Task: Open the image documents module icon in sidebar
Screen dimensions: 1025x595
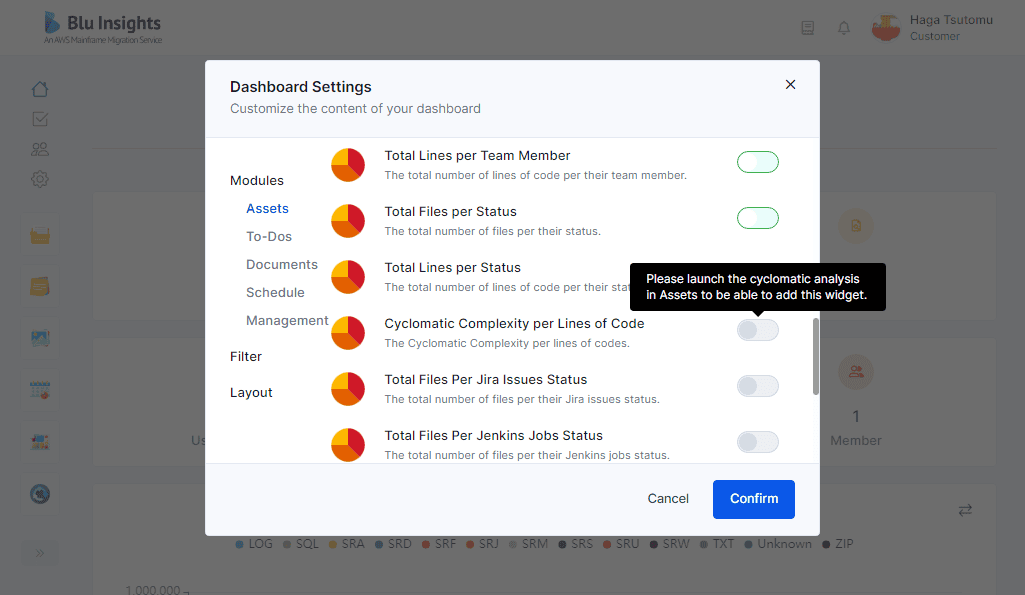Action: point(40,338)
